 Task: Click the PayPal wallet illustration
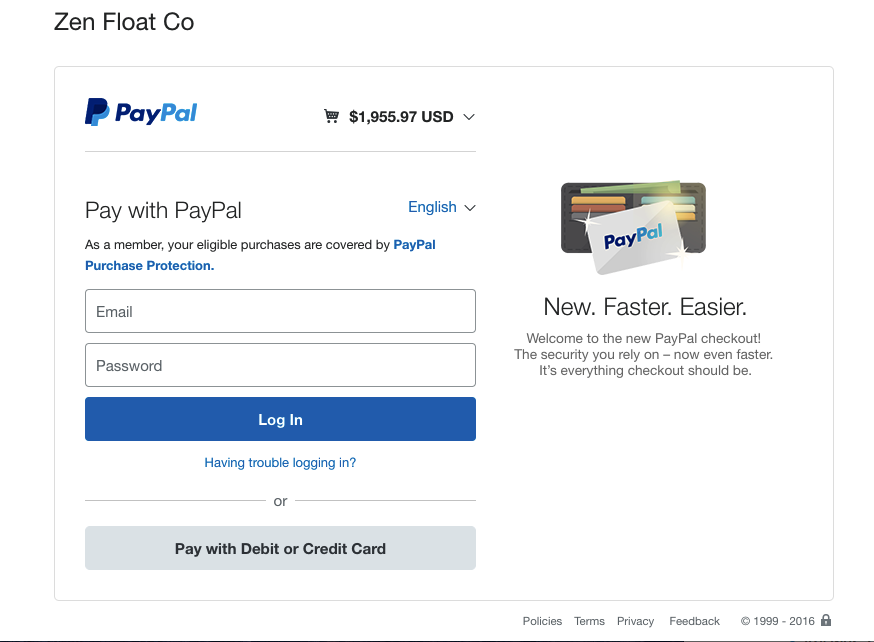(x=633, y=227)
